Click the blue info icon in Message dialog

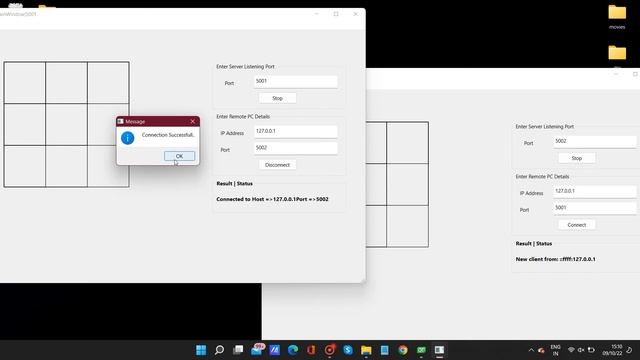point(127,138)
